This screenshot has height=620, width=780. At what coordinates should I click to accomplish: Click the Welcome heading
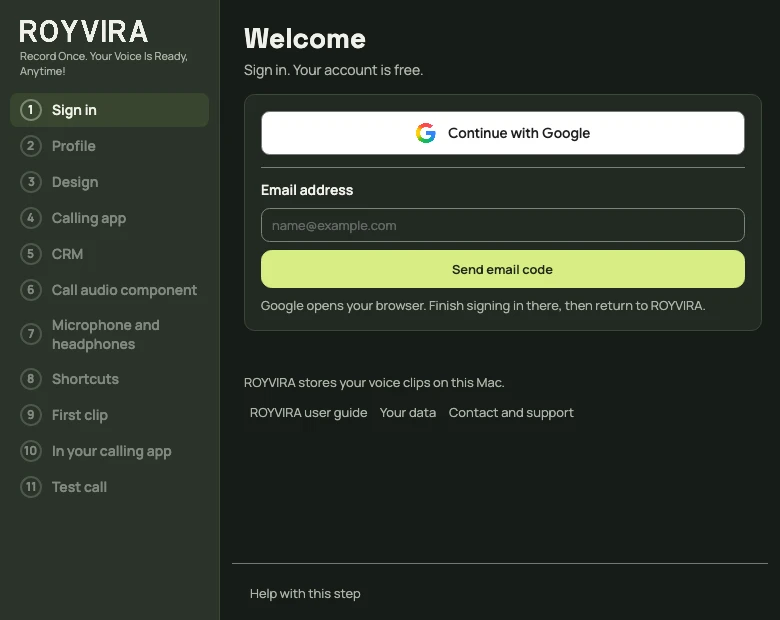[x=305, y=38]
